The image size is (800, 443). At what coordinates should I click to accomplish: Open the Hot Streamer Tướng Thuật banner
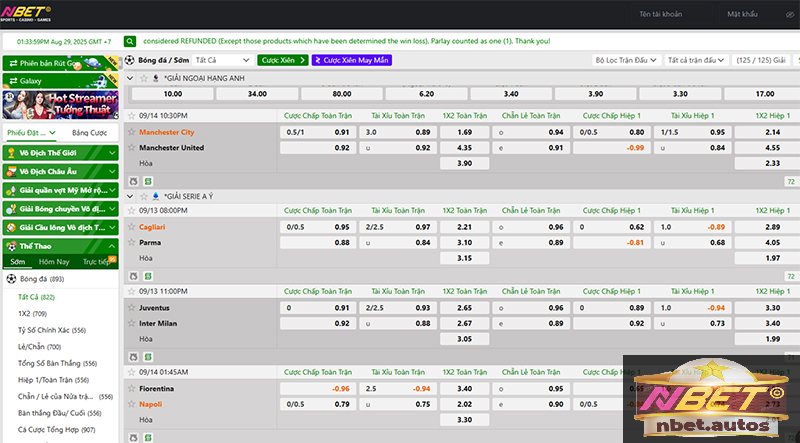(60, 103)
